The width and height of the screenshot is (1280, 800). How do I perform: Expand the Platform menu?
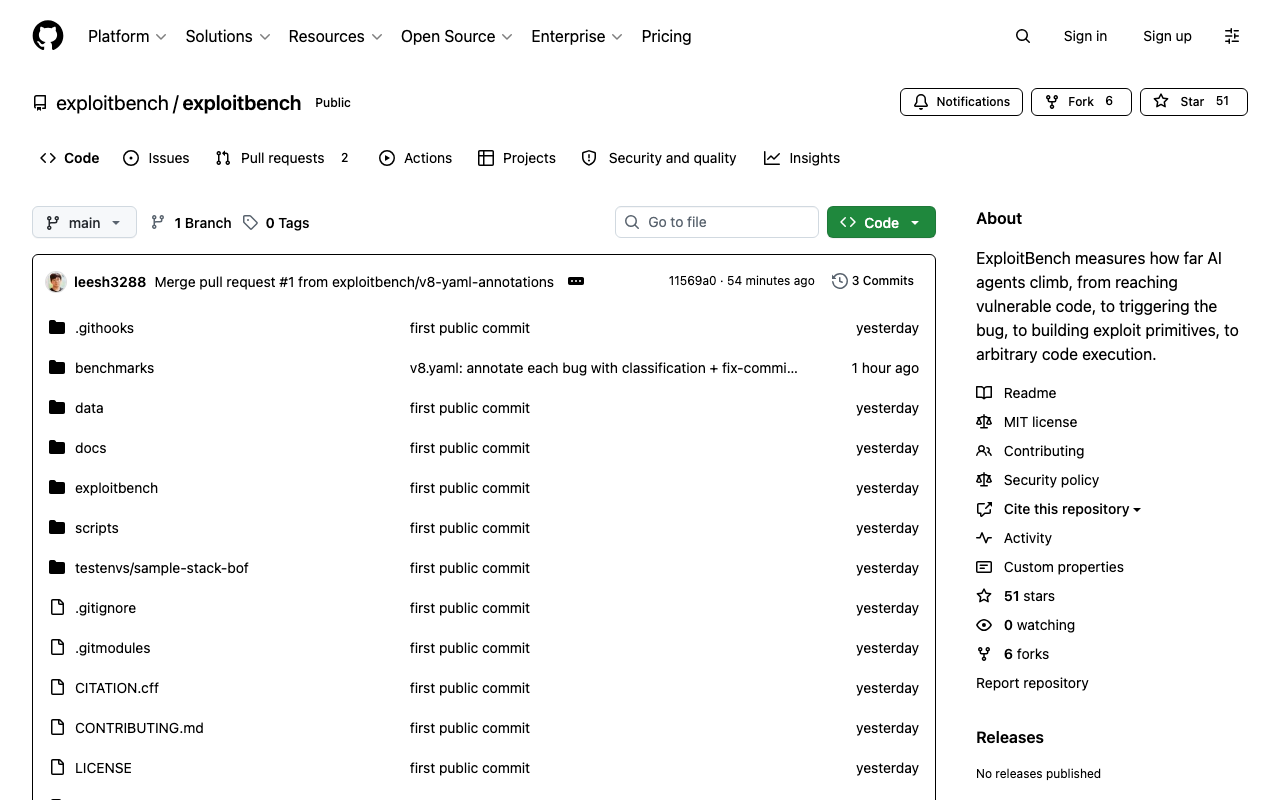pyautogui.click(x=127, y=36)
